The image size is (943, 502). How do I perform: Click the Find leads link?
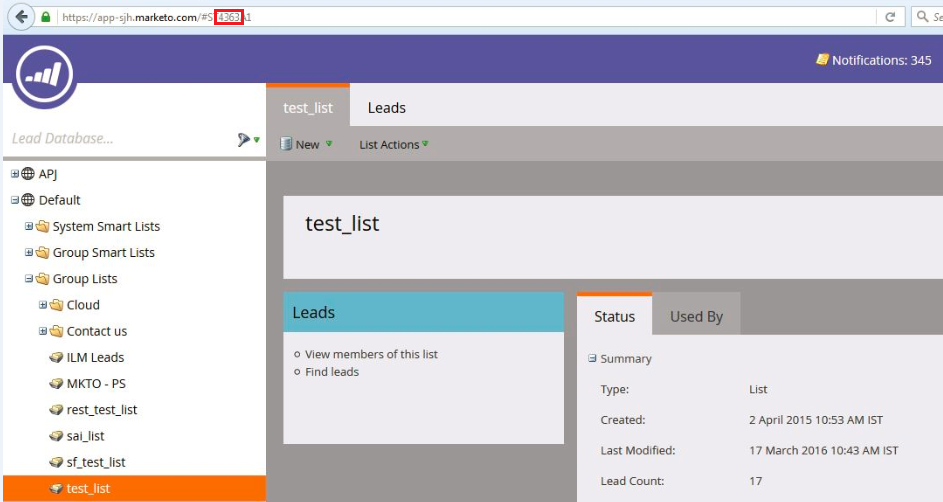point(332,372)
